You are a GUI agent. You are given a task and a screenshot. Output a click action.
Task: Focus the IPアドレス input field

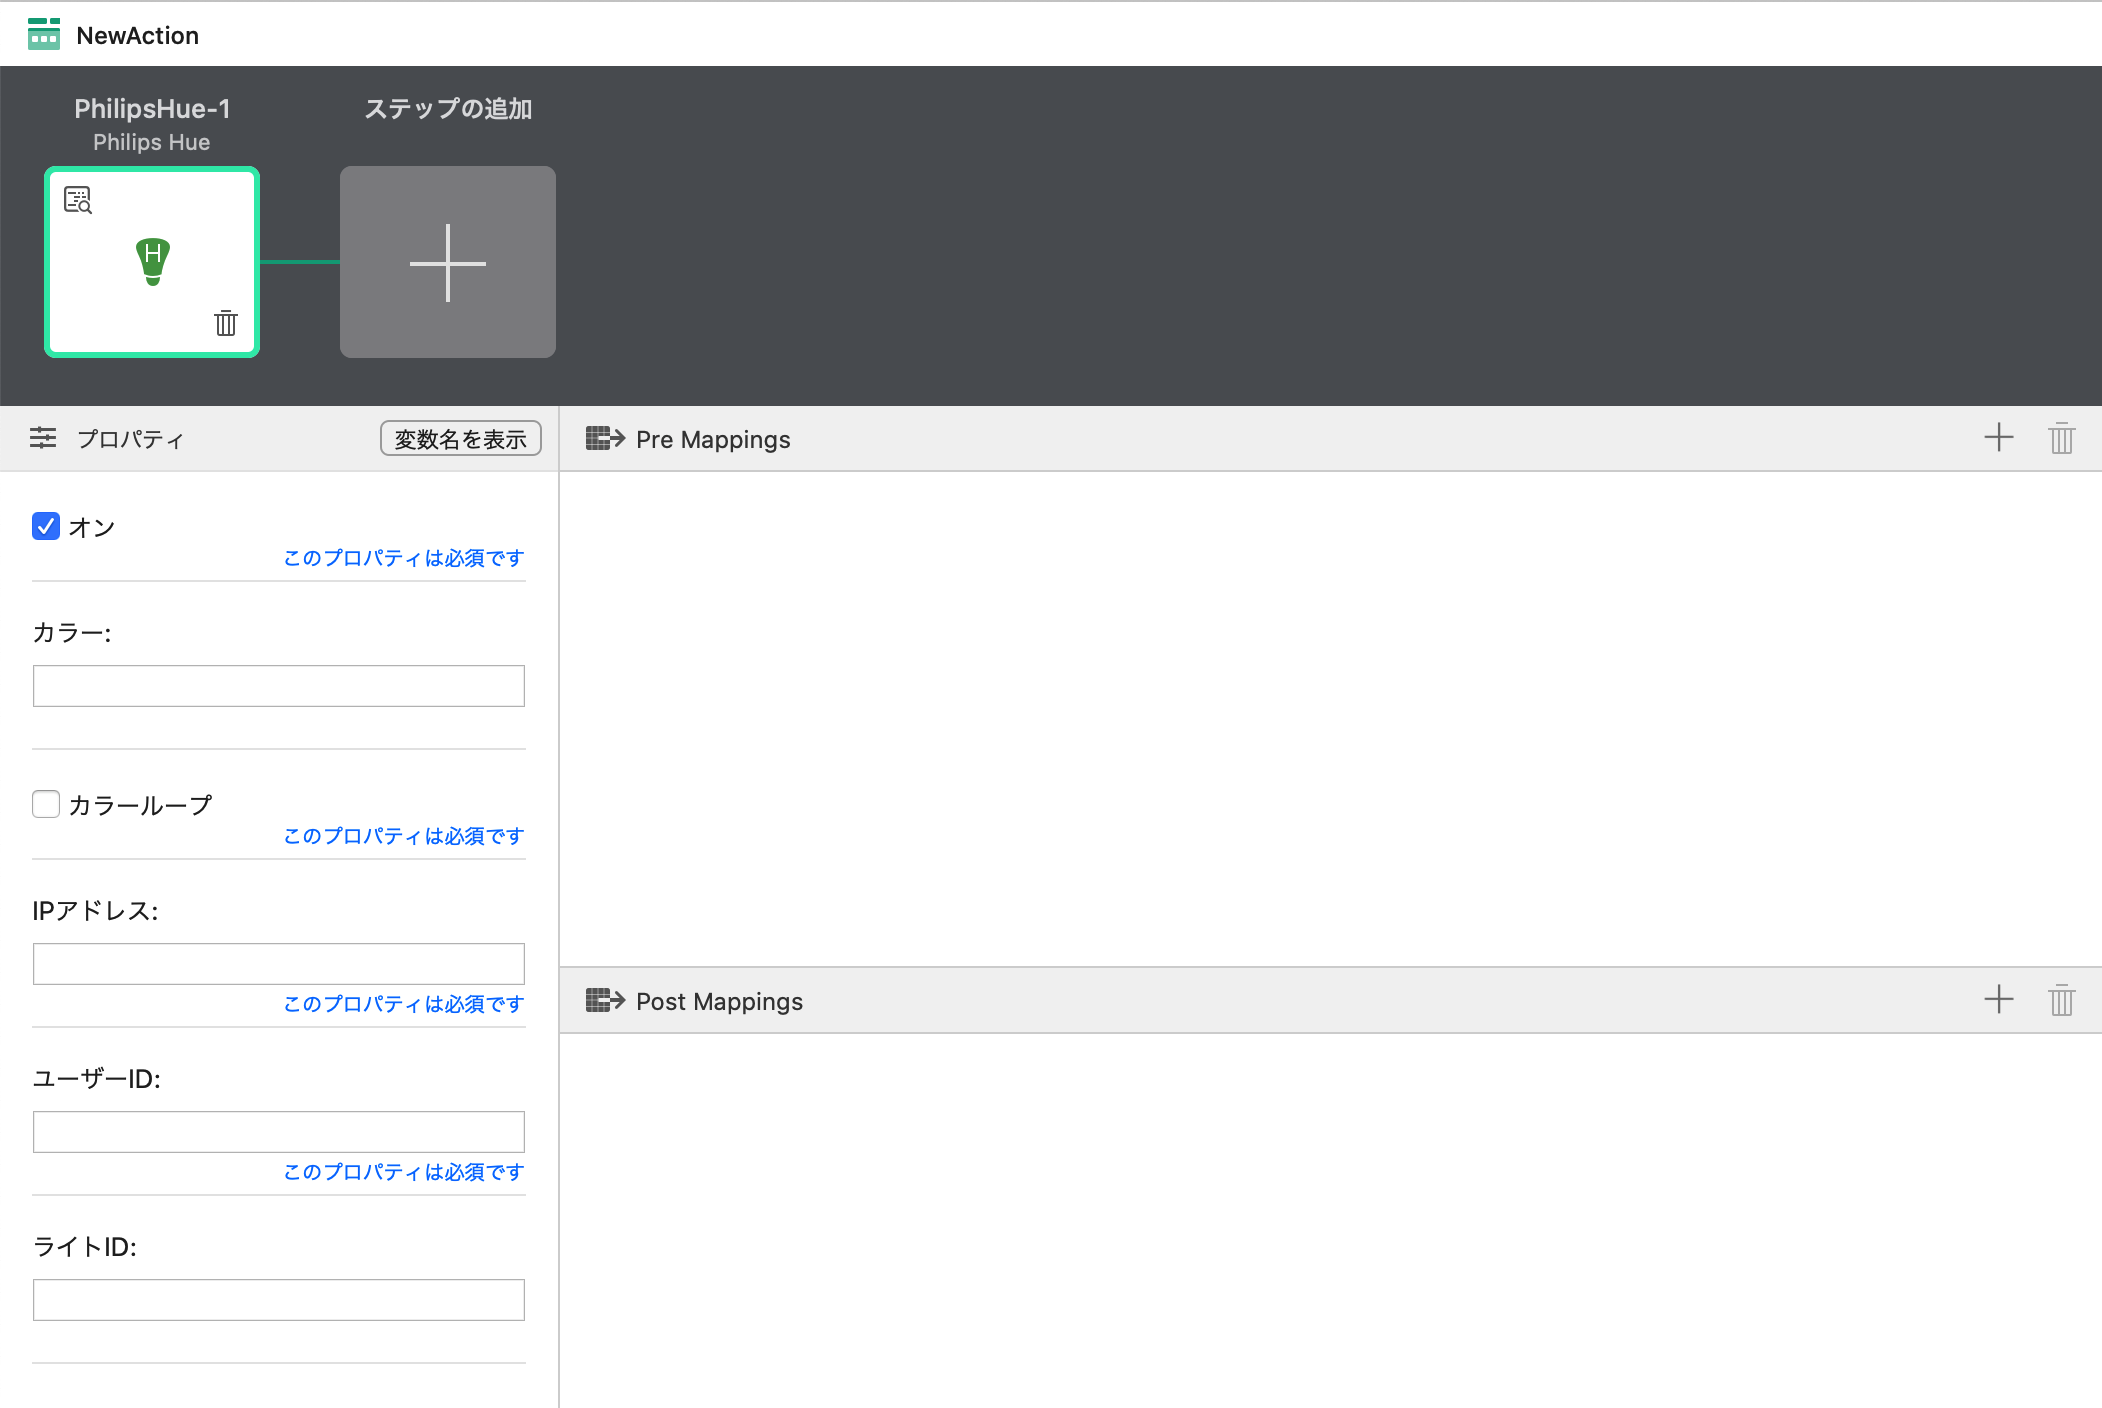coord(278,964)
